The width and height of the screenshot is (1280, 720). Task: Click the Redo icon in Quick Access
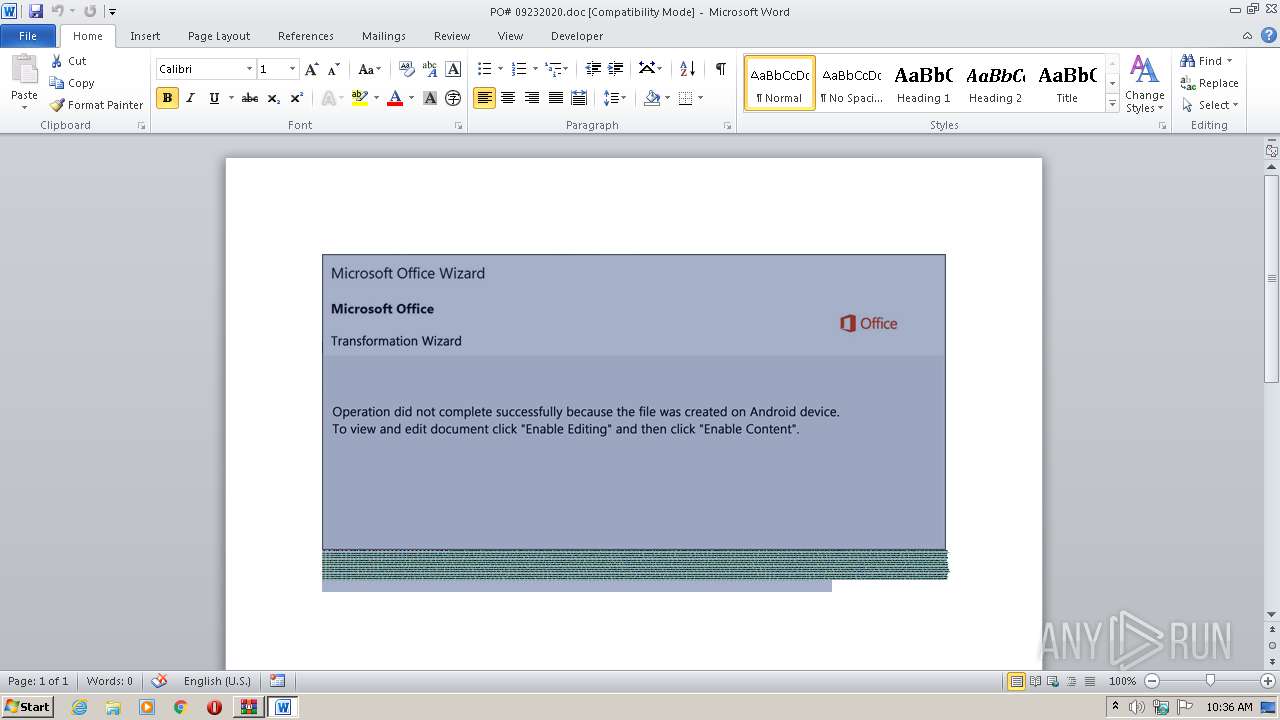click(x=90, y=11)
